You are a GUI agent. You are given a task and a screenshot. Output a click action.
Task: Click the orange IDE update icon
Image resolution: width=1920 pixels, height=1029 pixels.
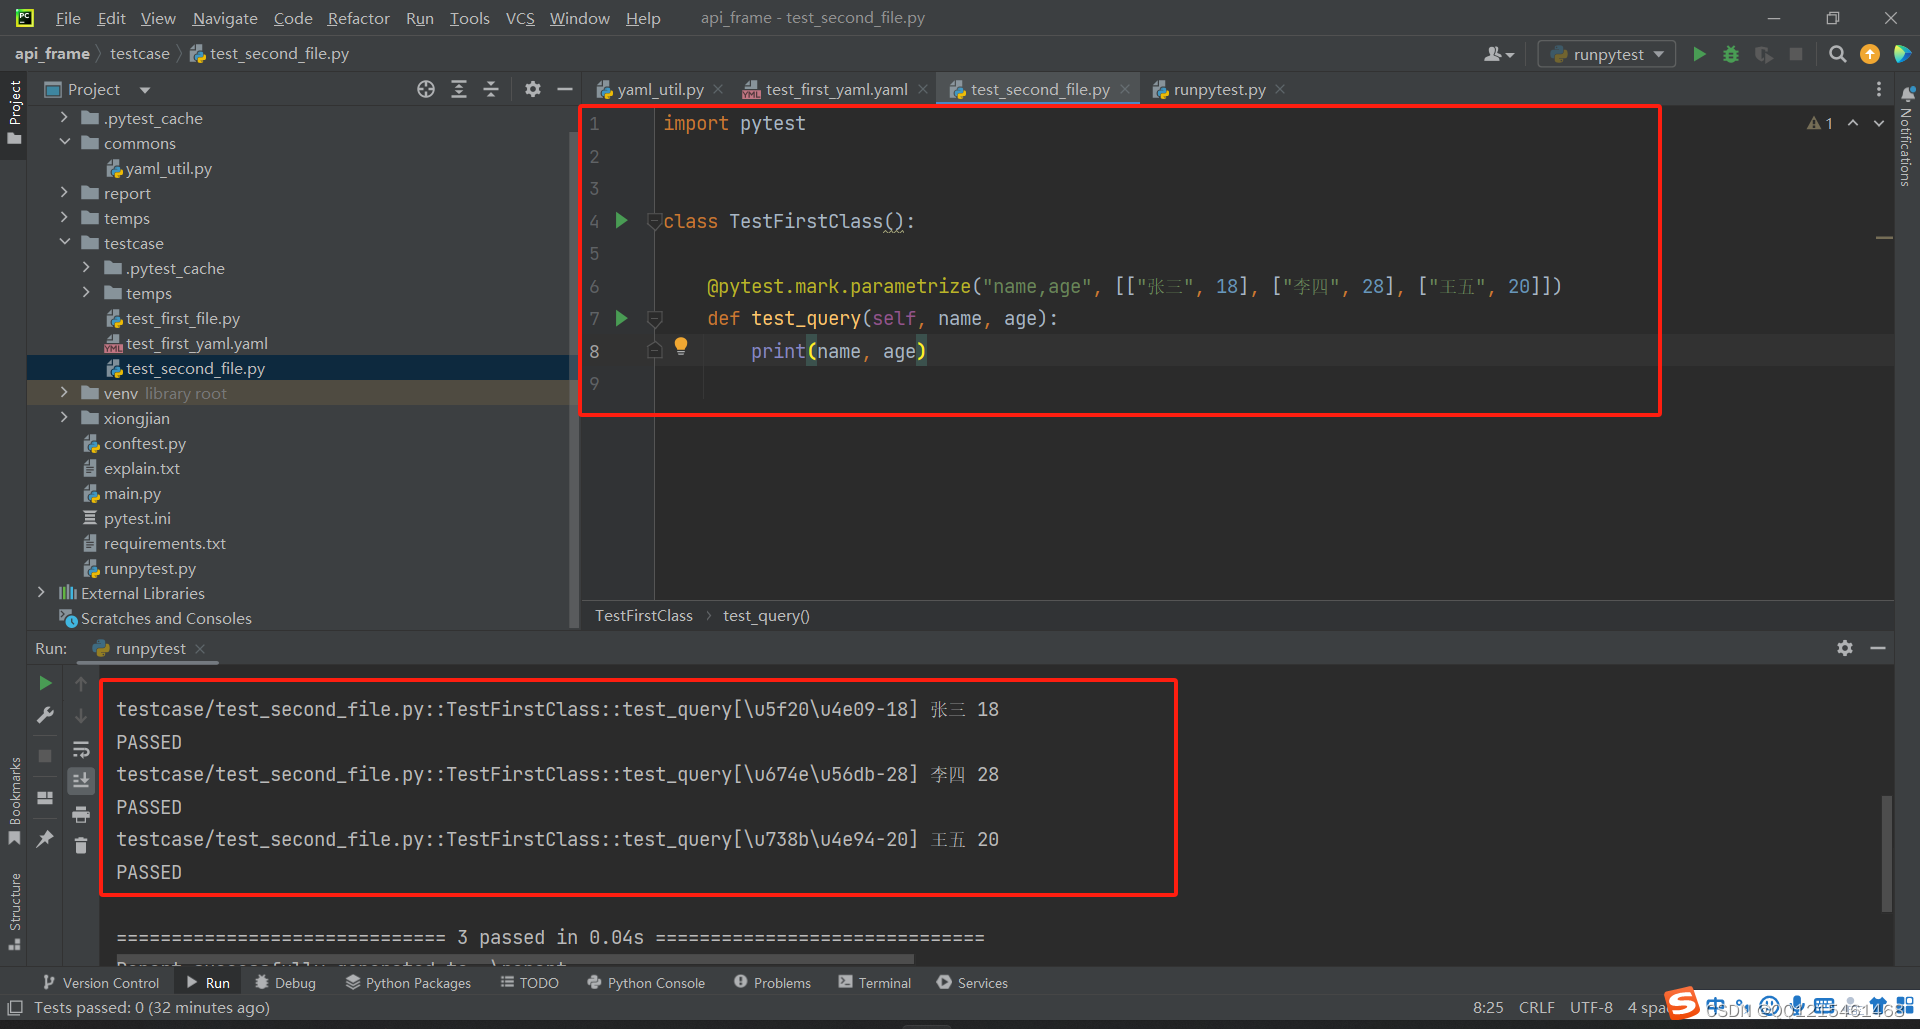1869,54
